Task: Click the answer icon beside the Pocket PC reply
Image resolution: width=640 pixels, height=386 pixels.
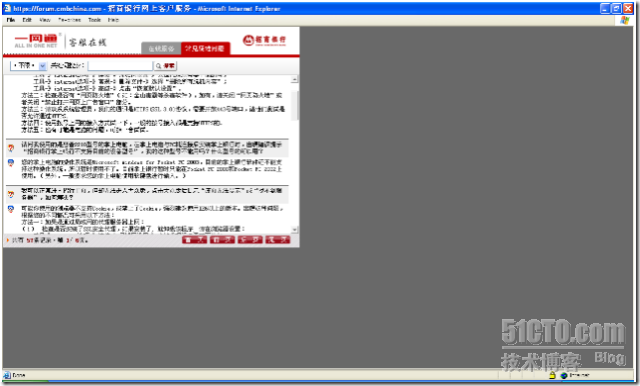Action: coord(11,163)
